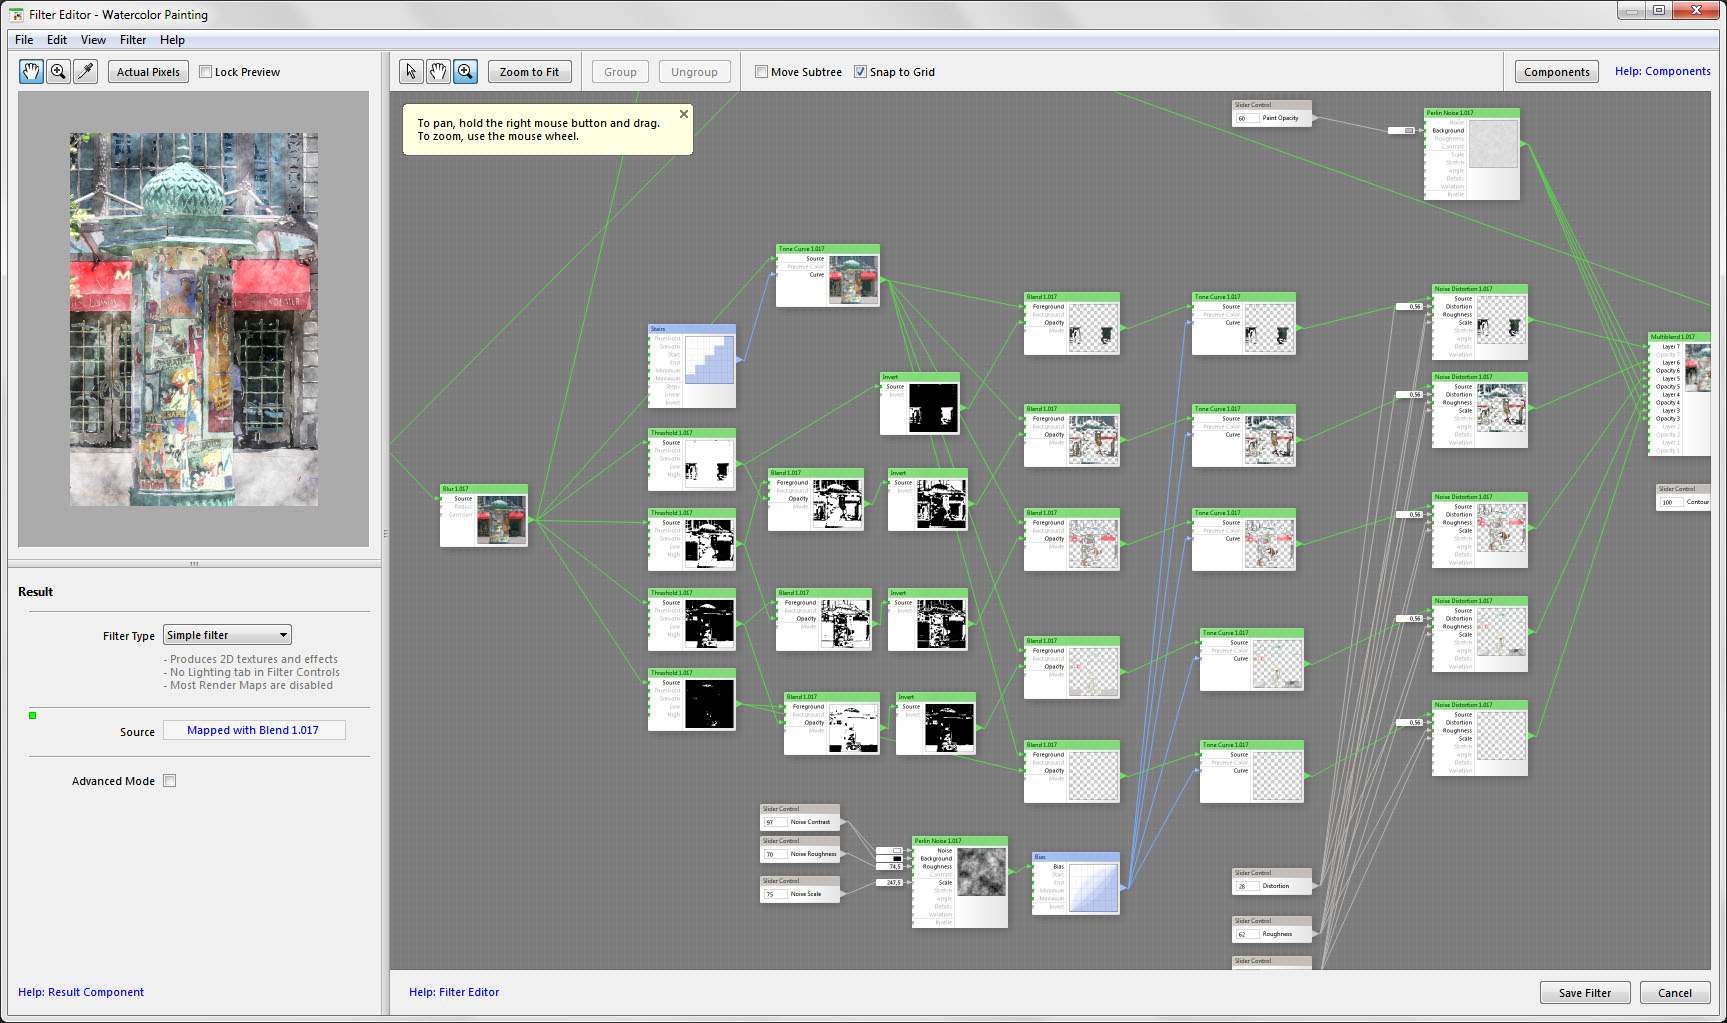Screen dimensions: 1727x1023
Task: Click the Contour slider control value field
Action: coord(1670,502)
